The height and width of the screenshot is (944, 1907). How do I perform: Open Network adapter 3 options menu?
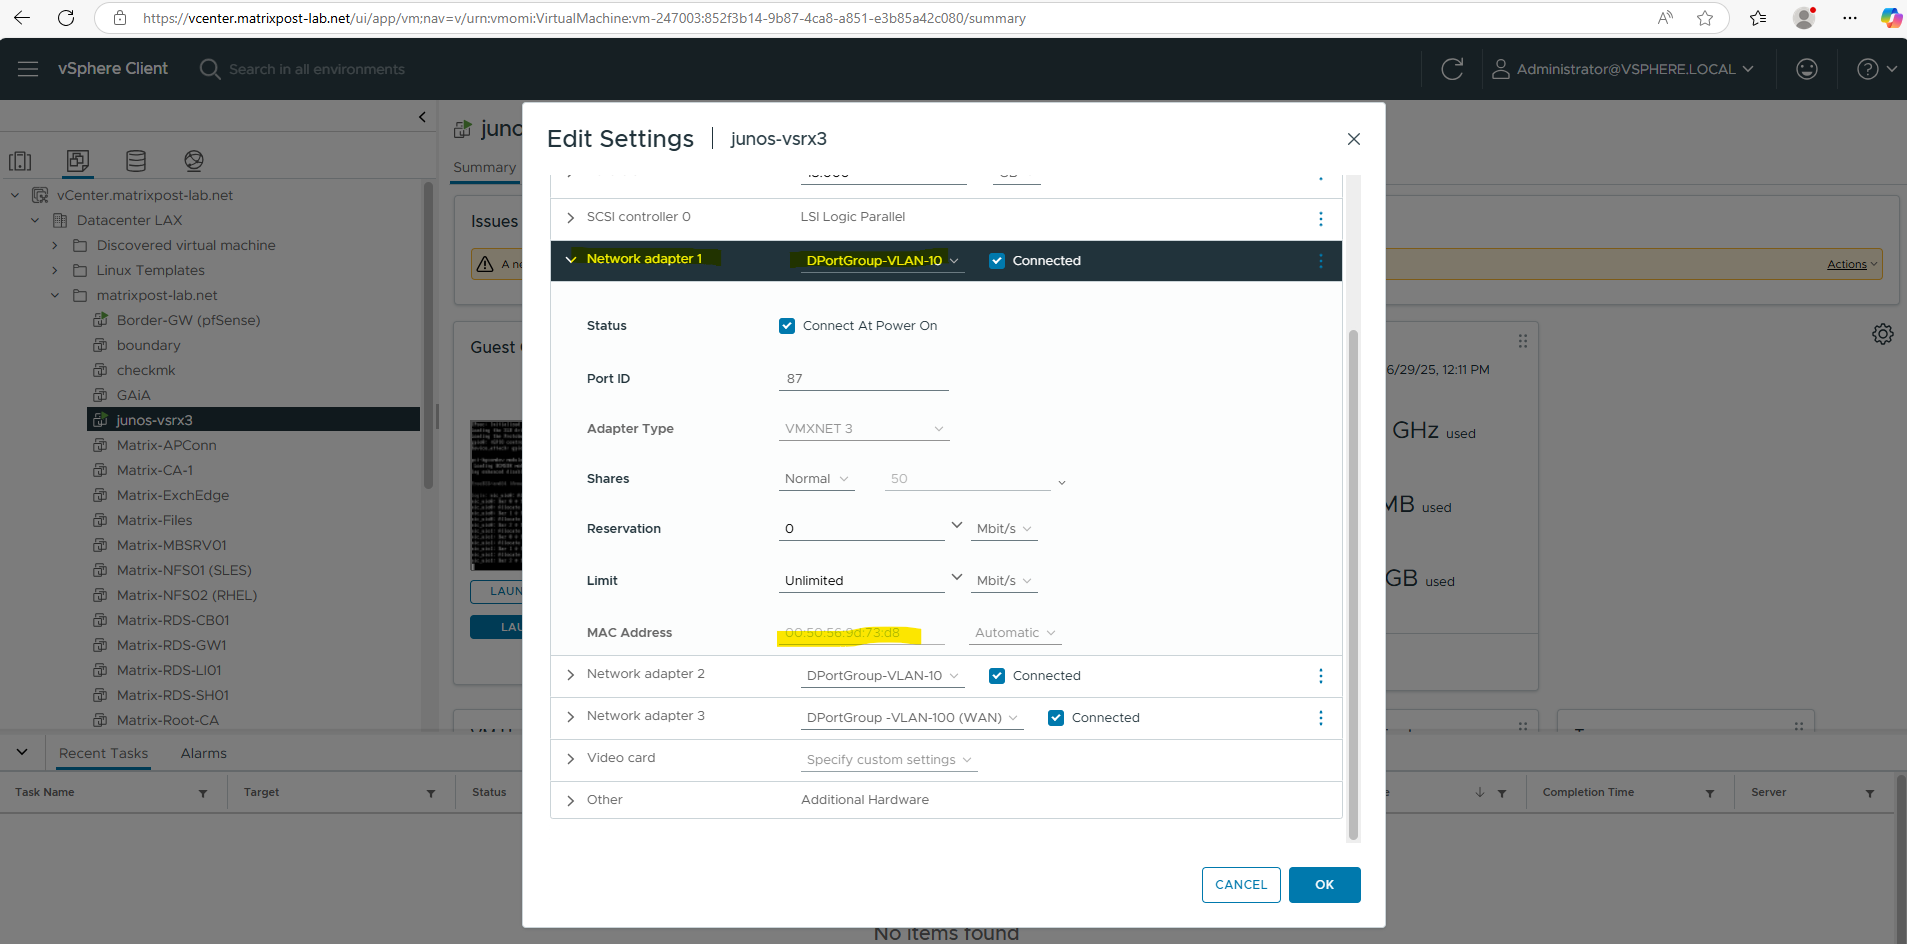point(1321,718)
